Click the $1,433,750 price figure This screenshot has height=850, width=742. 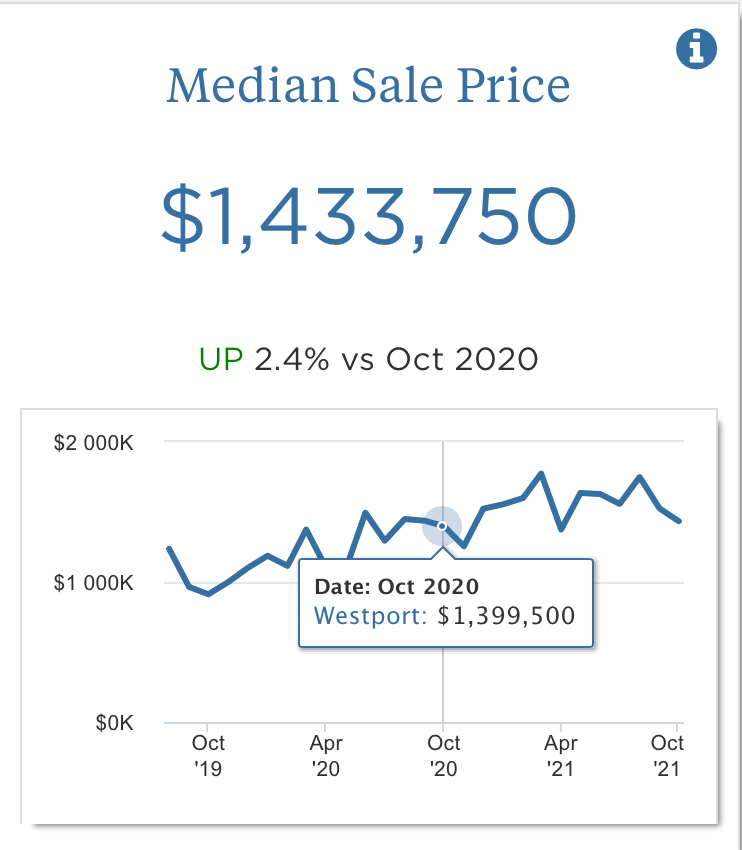[x=369, y=217]
